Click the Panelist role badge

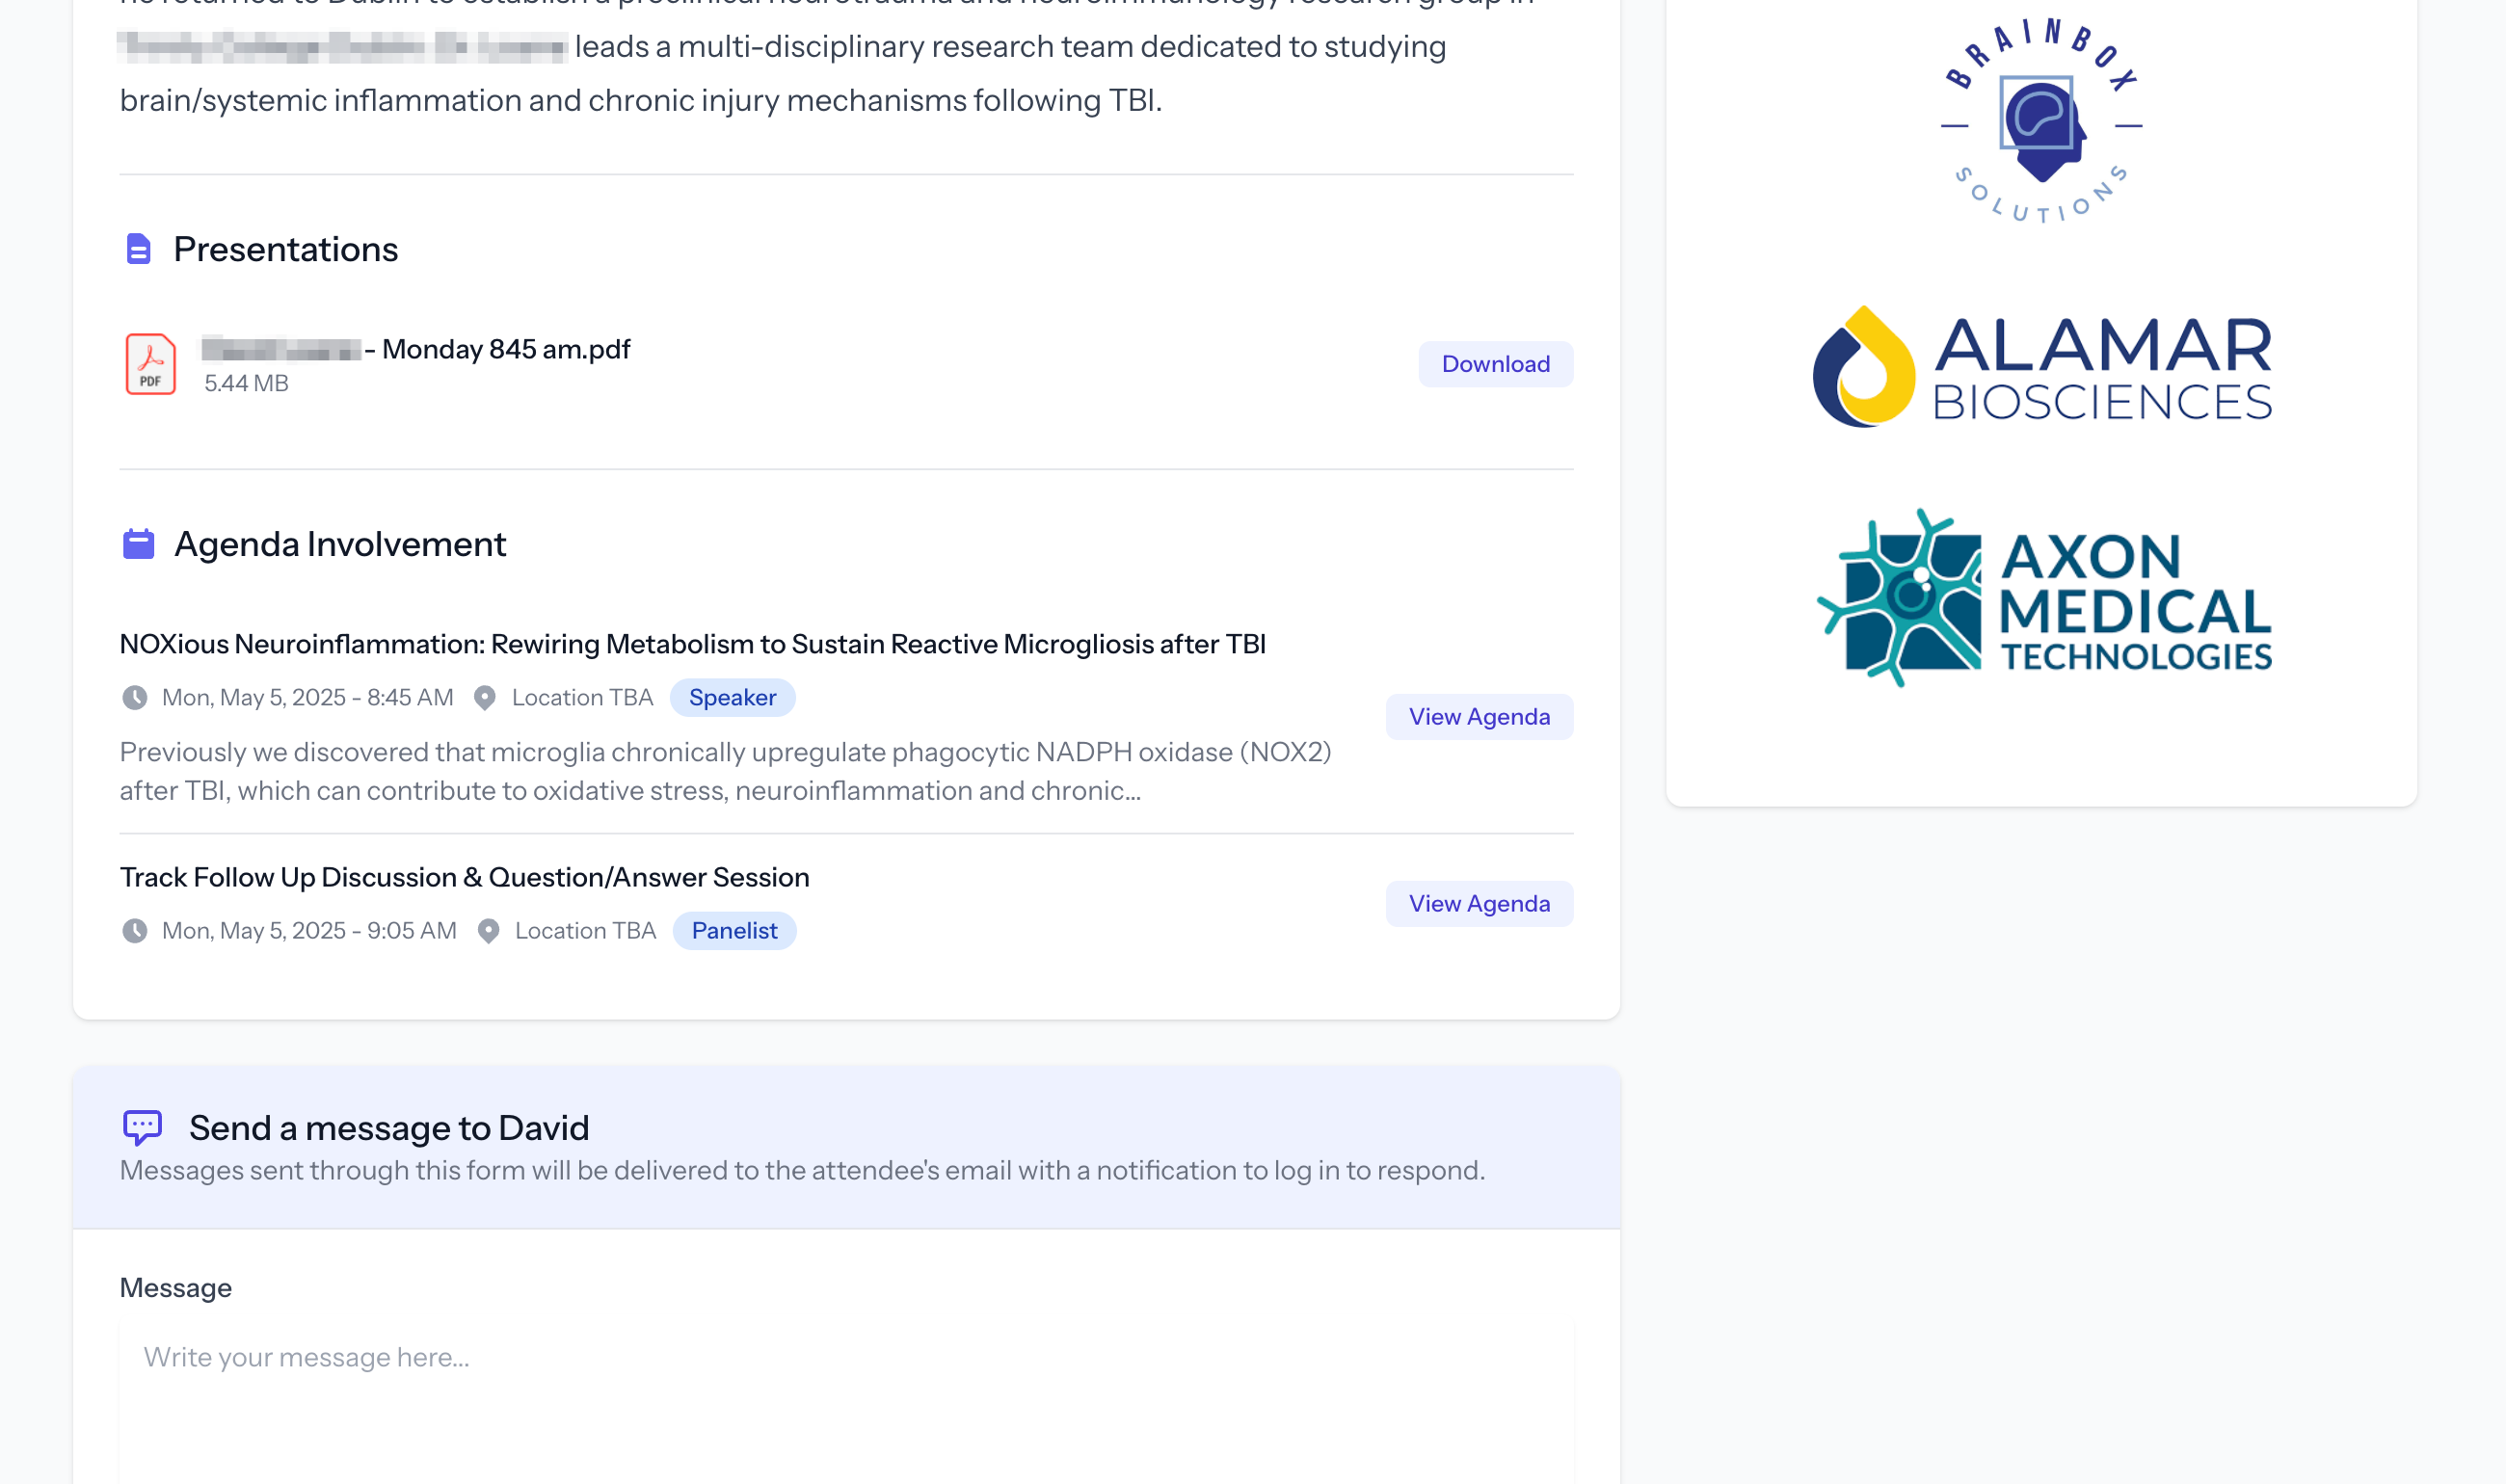(x=734, y=931)
